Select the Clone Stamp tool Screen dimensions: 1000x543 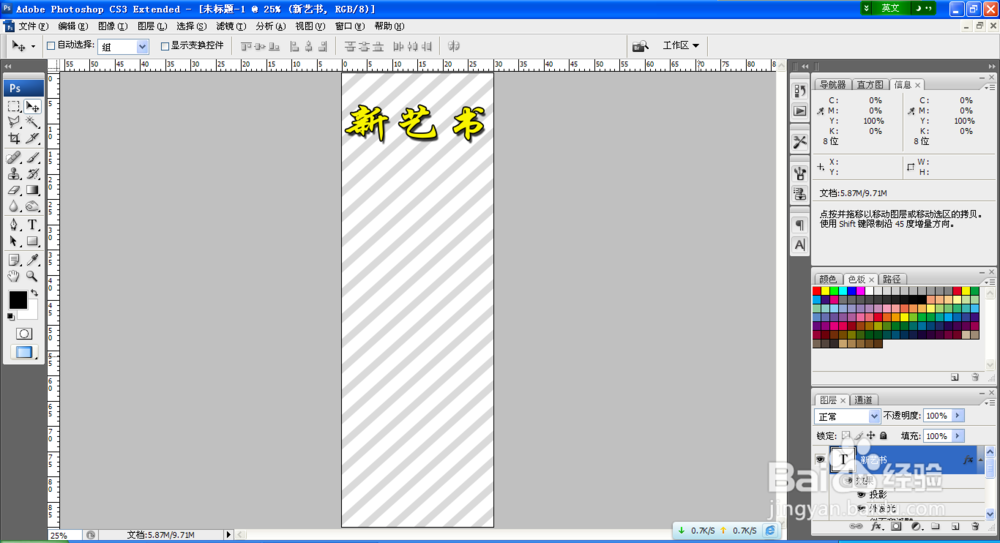point(14,174)
